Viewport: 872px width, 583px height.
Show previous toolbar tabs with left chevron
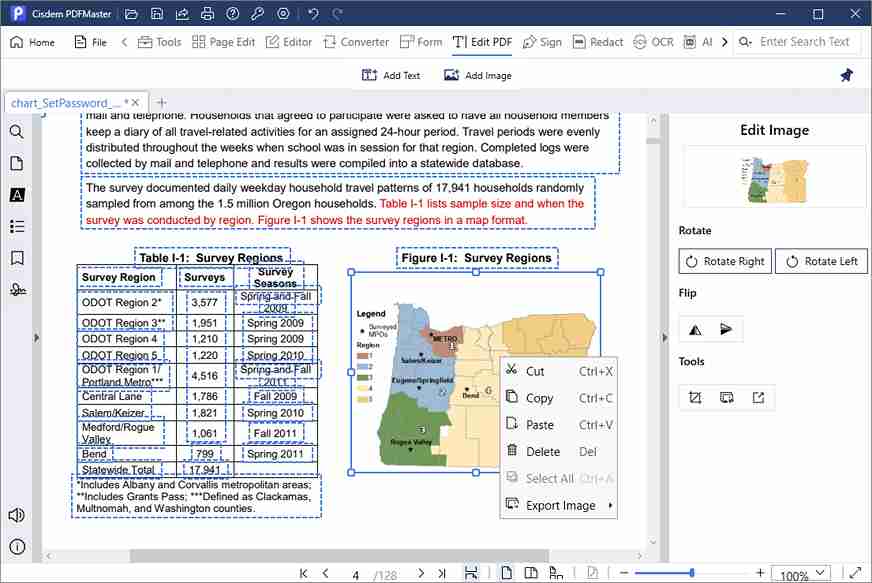(124, 42)
